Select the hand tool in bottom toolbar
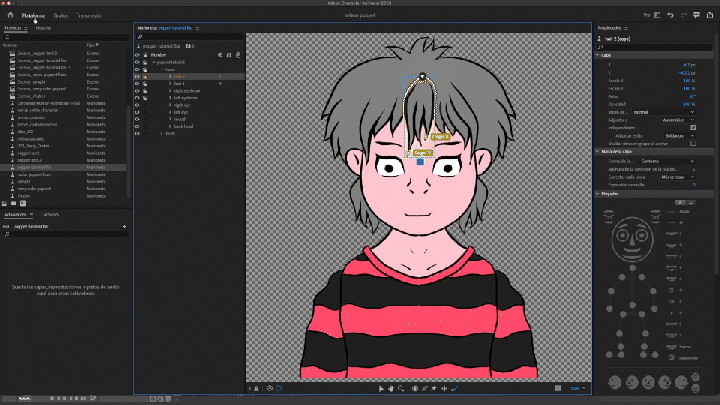Image resolution: width=720 pixels, height=405 pixels. click(392, 388)
